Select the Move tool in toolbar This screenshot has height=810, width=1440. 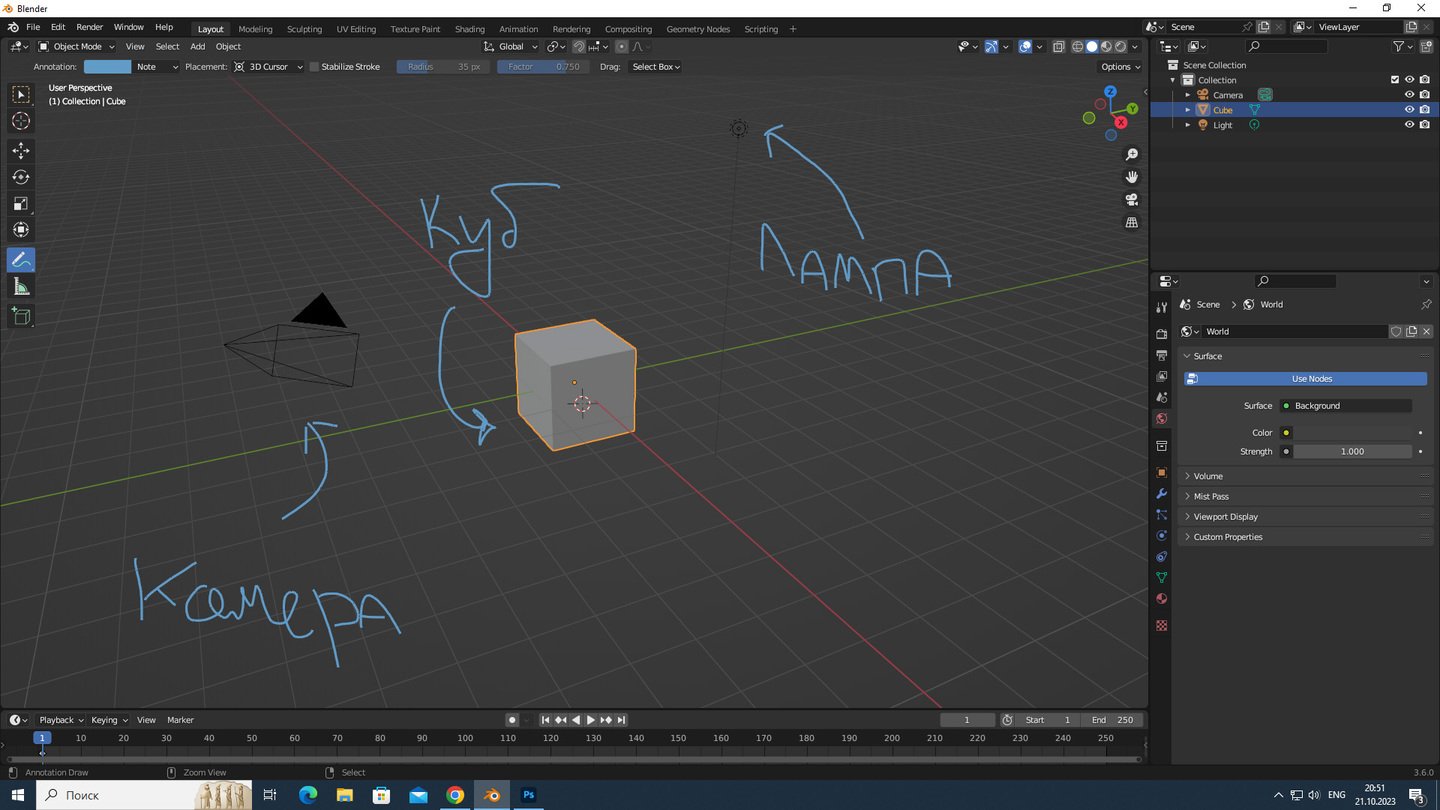(x=21, y=150)
